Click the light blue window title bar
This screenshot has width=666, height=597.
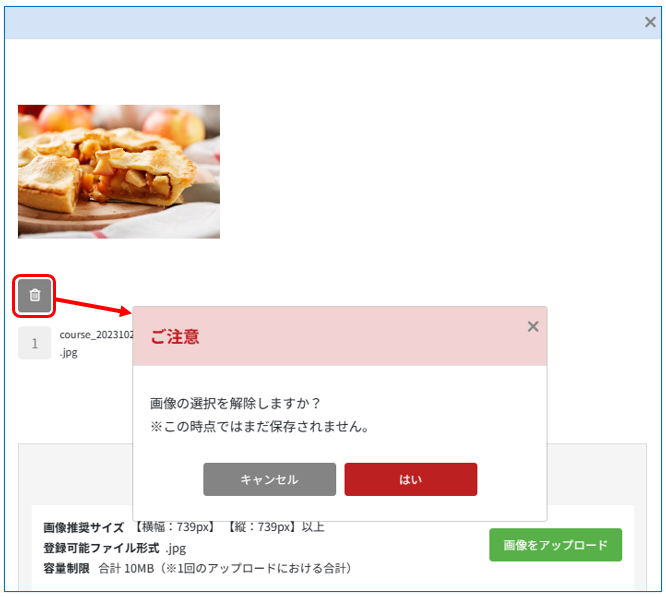coord(323,23)
